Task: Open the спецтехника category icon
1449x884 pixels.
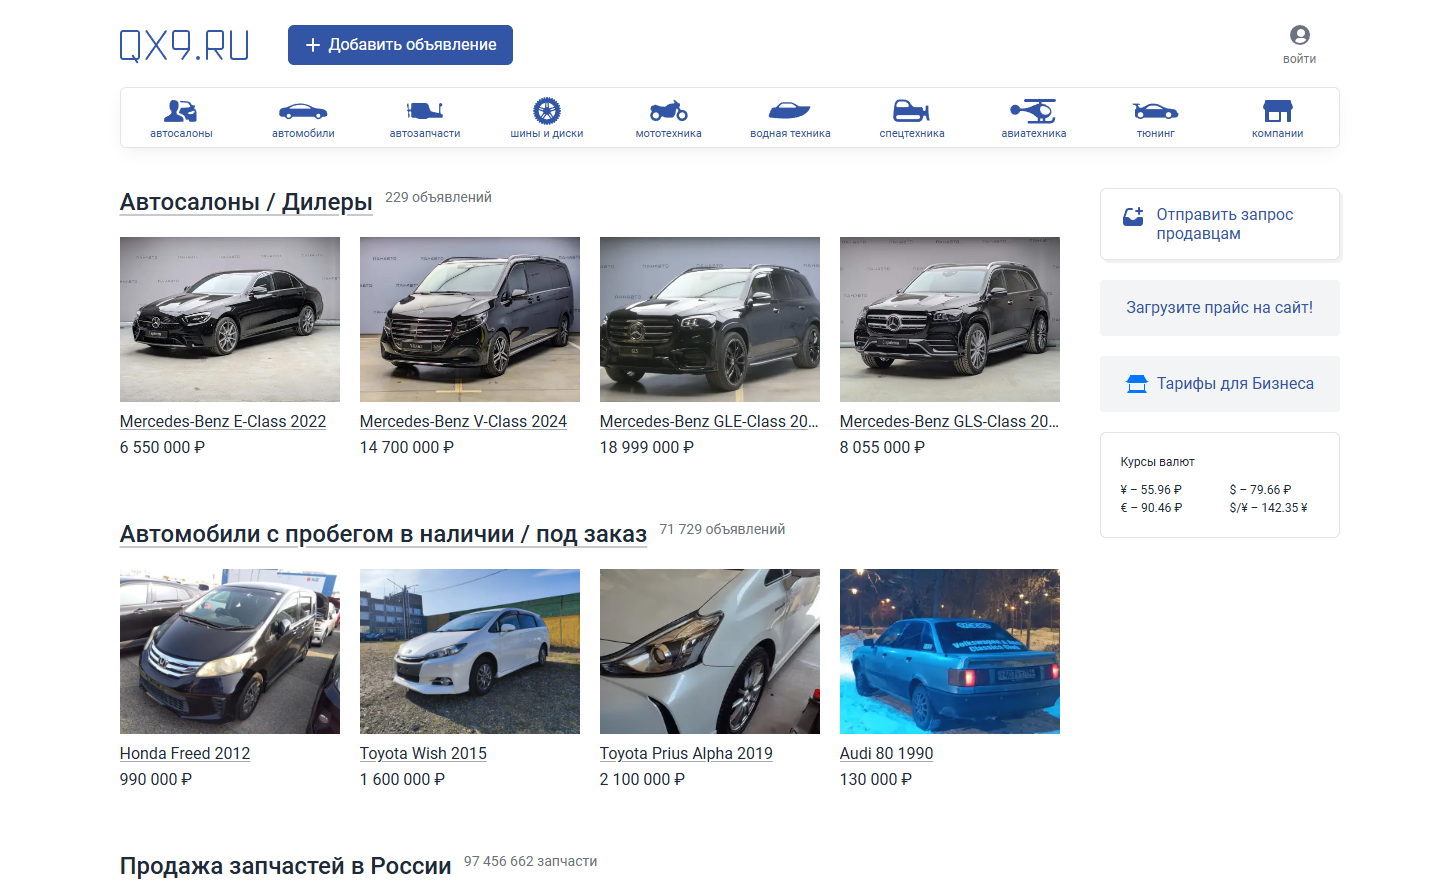Action: point(912,111)
